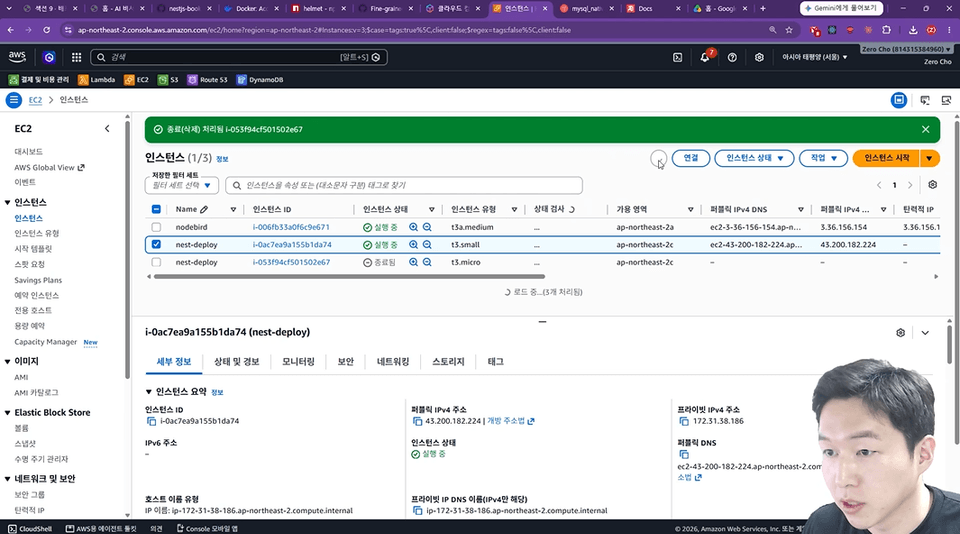Image resolution: width=960 pixels, height=534 pixels.
Task: Switch to the Status and alarms tab
Action: click(x=236, y=362)
